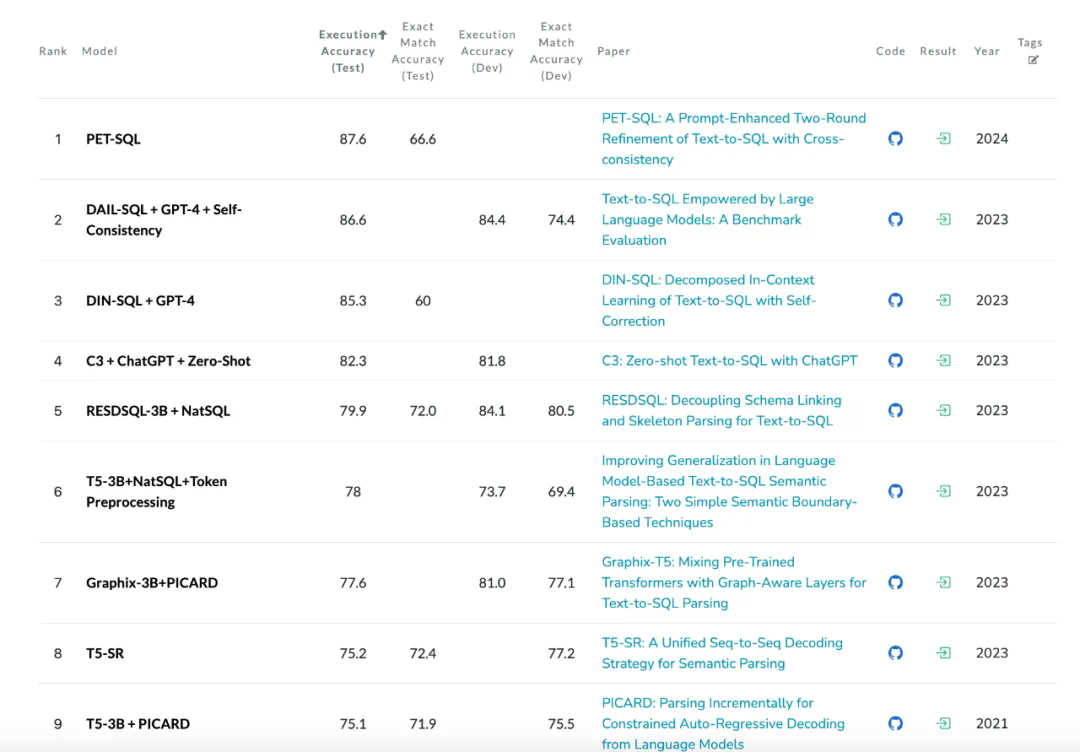Image resolution: width=1080 pixels, height=752 pixels.
Task: Open GitHub code for Graphix-3B+PICARD
Action: click(895, 582)
